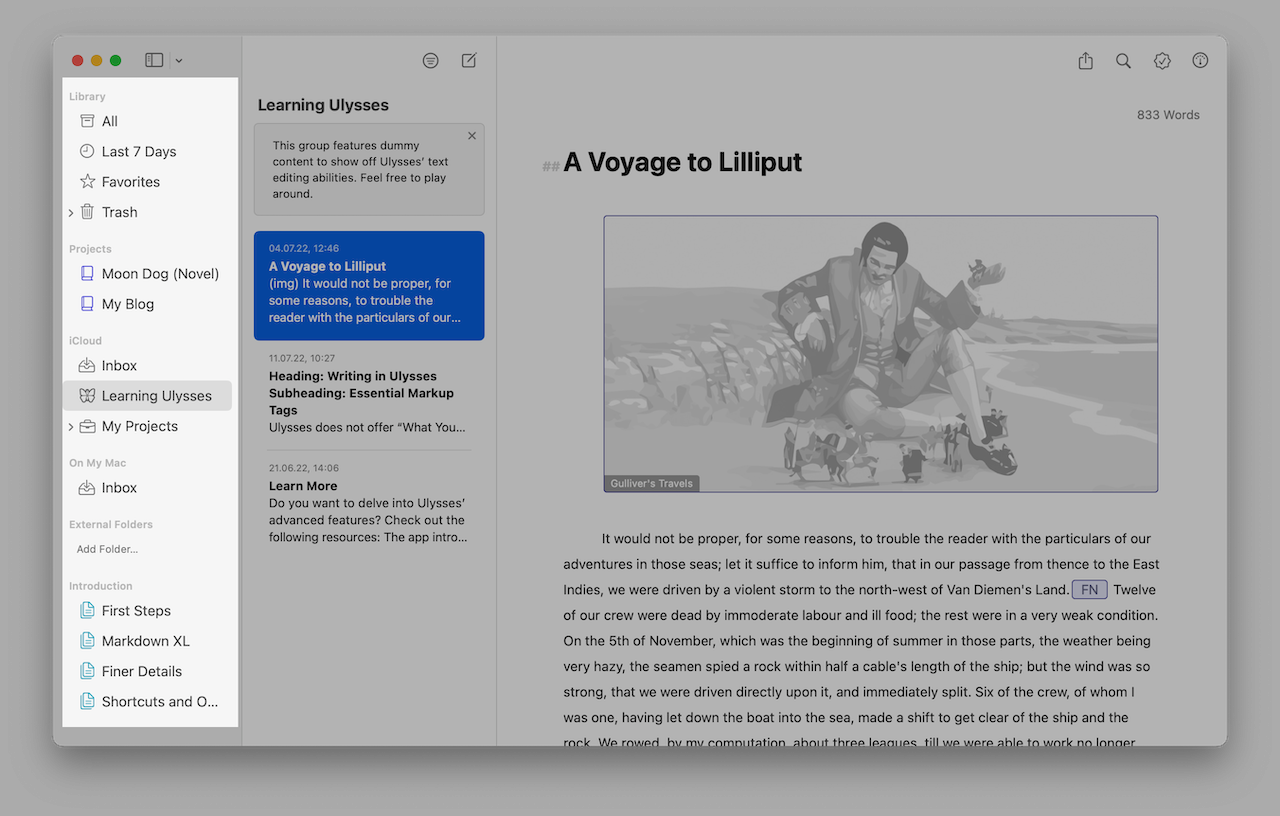Viewport: 1280px width, 816px height.
Task: Click the star icon beside Favorites
Action: tap(87, 182)
